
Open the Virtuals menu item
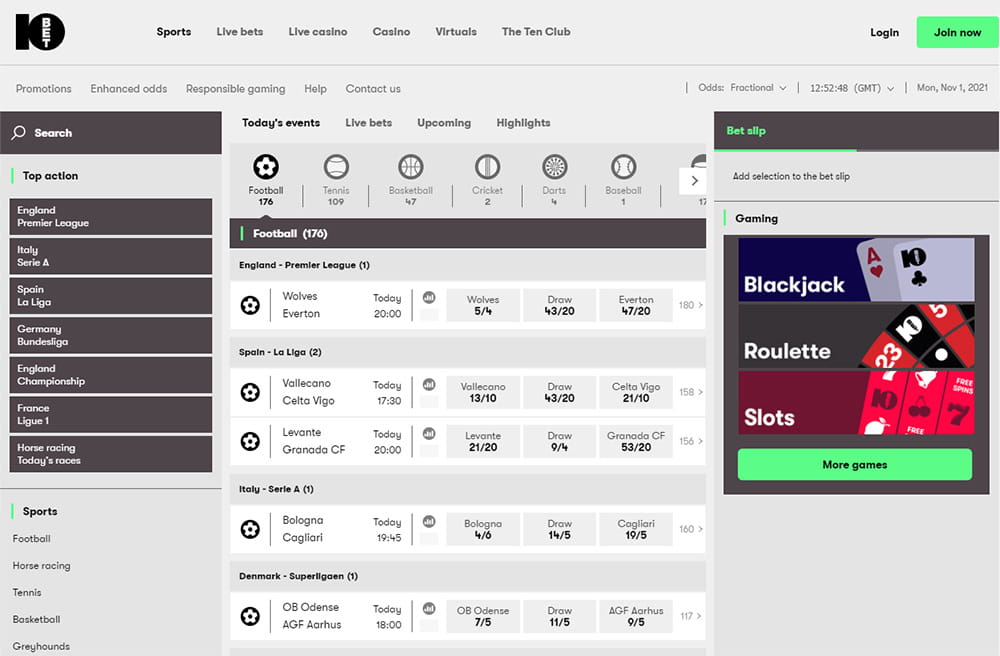[x=456, y=32]
